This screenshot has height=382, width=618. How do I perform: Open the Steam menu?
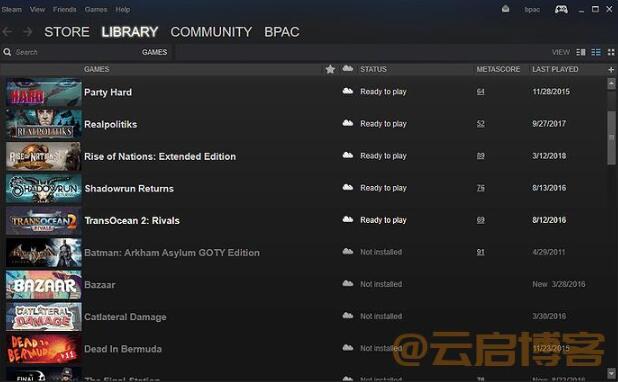[11, 9]
